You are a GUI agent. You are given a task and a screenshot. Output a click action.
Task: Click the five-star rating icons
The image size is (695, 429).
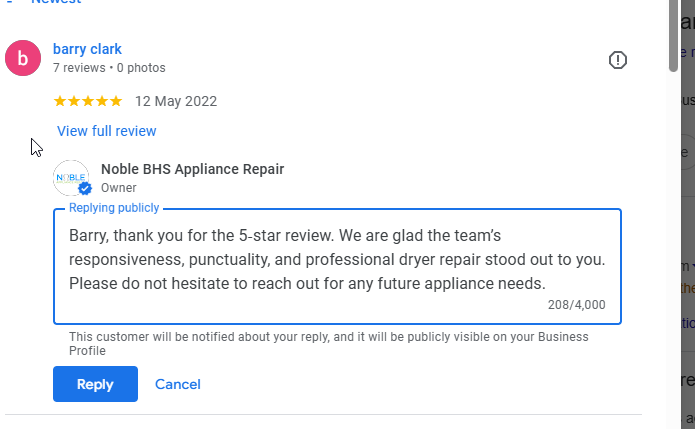[88, 101]
